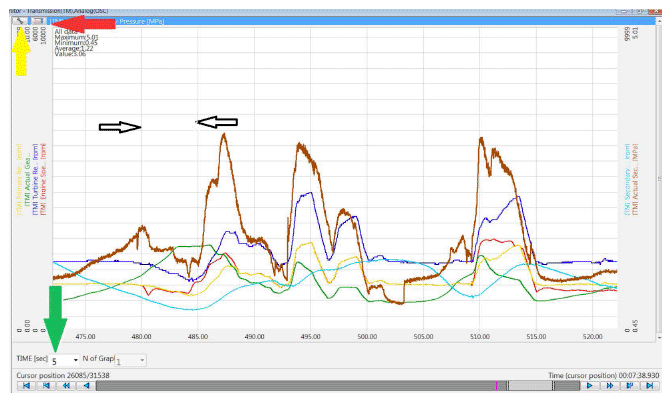671x402 pixels.
Task: Click the toolbar icon beside the wrench
Action: 36,20
